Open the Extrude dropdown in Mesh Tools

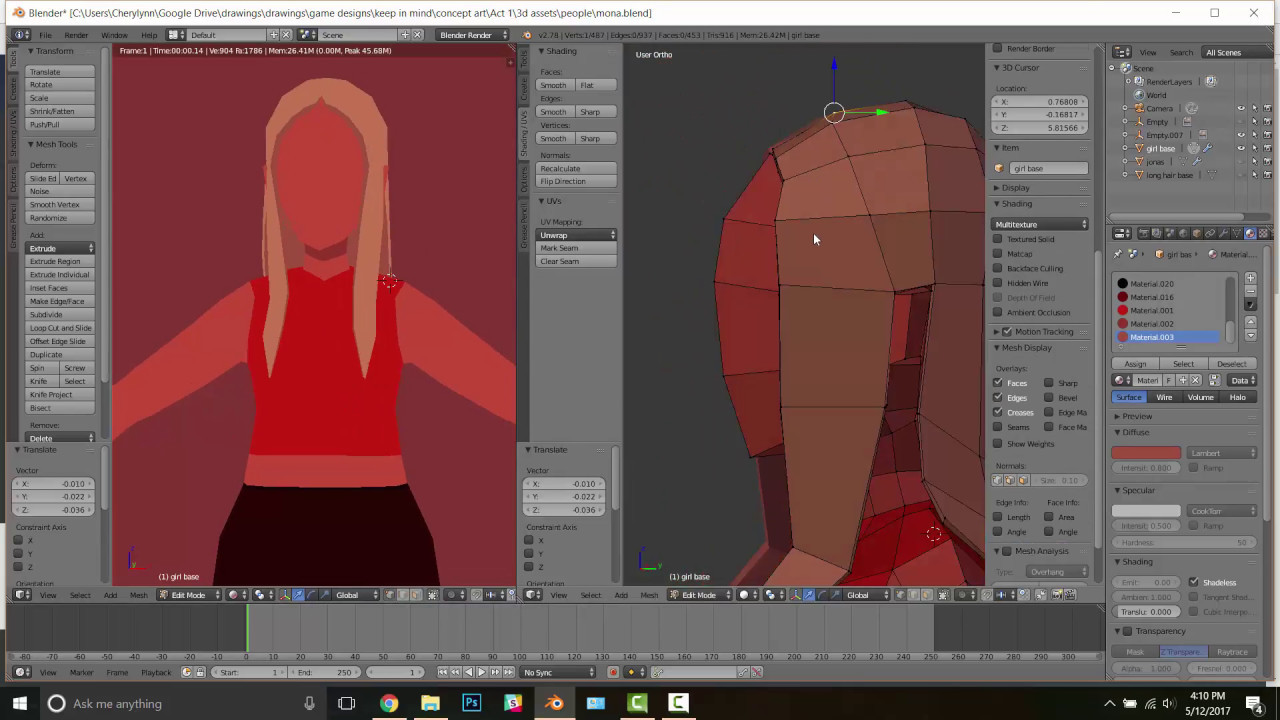(61, 248)
